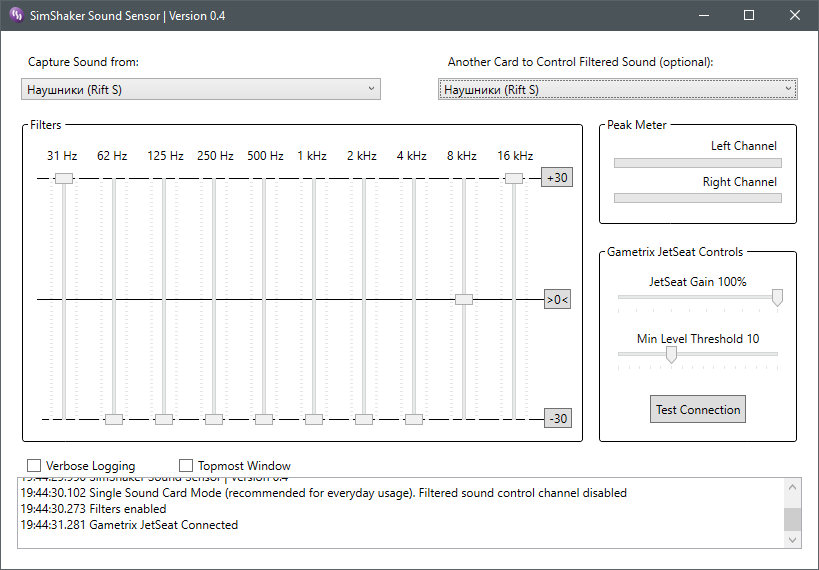Click the 4 kHz filter slider thumb
Viewport: 819px width, 570px height.
click(x=414, y=419)
